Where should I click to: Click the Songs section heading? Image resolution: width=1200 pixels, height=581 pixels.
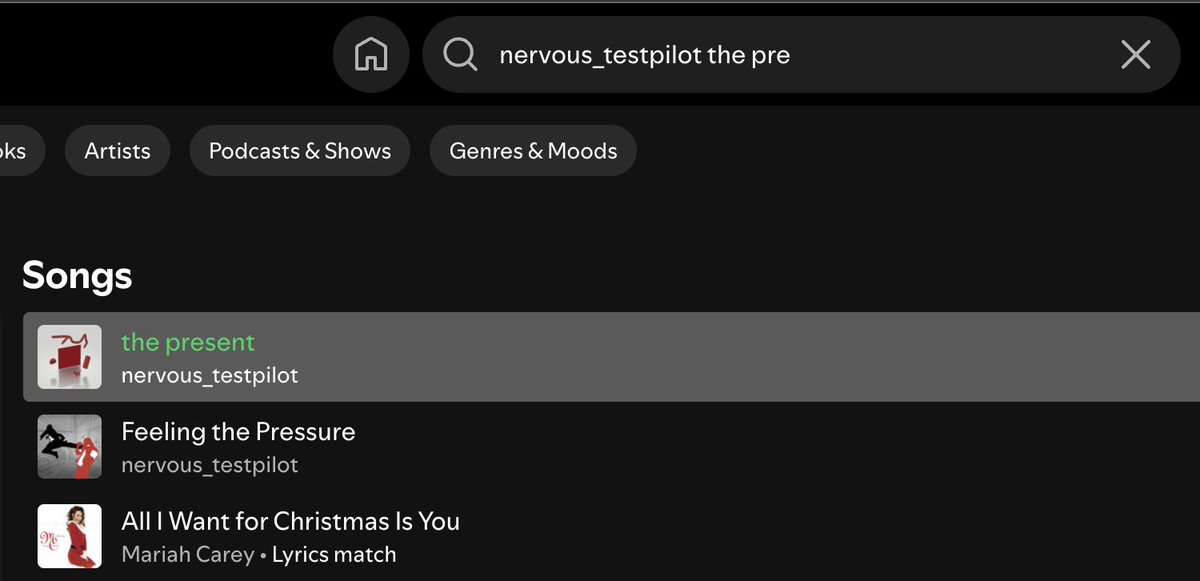click(x=77, y=275)
